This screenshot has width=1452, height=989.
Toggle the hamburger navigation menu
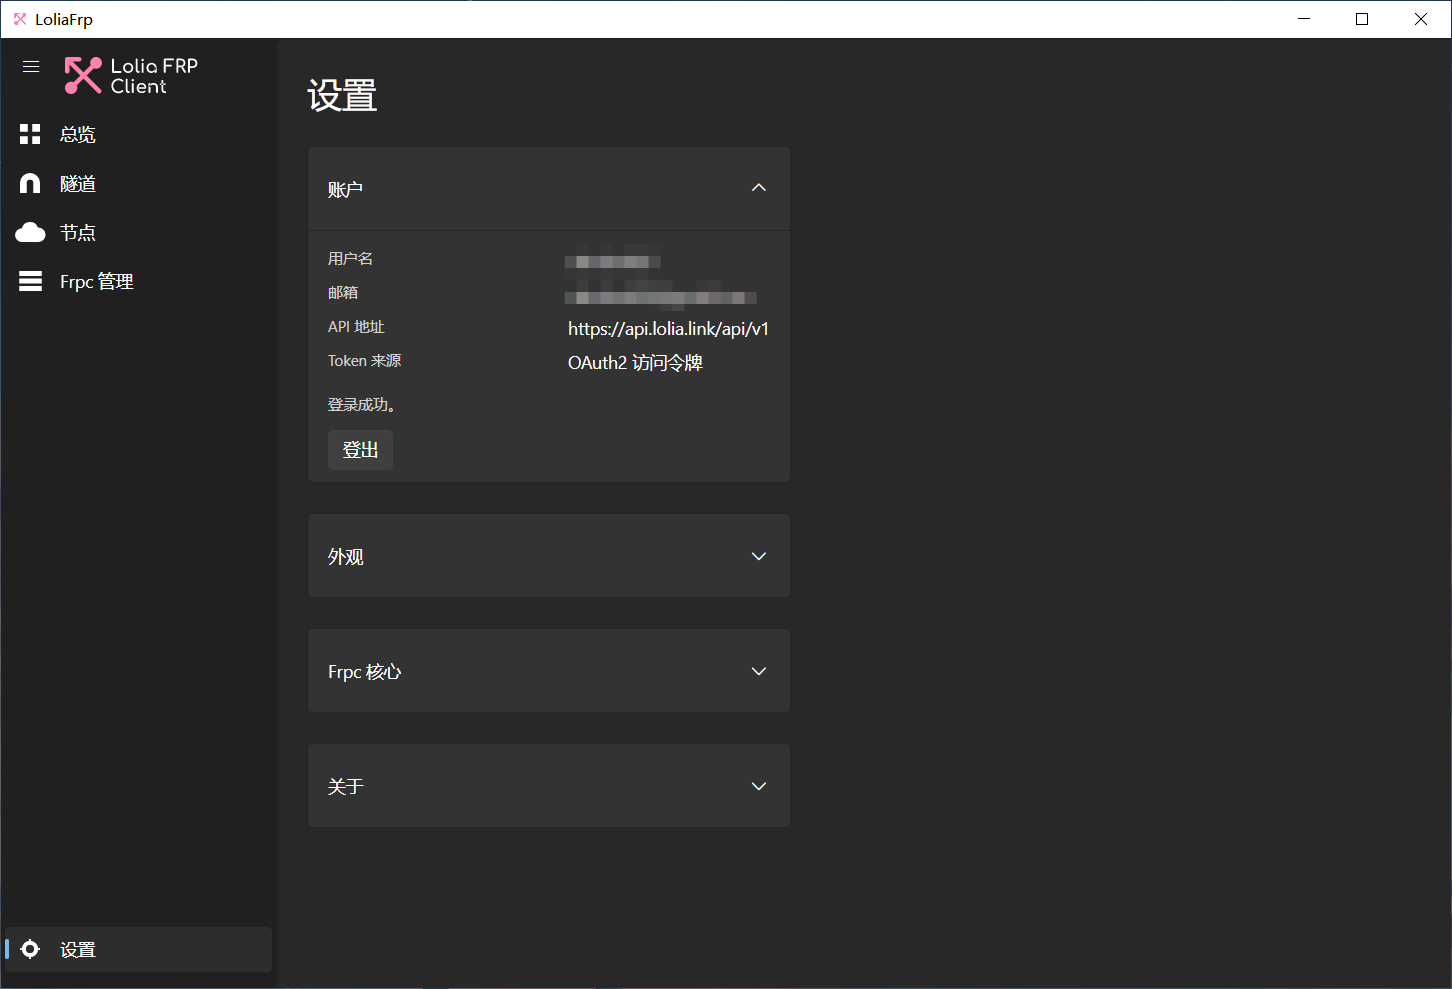click(31, 67)
